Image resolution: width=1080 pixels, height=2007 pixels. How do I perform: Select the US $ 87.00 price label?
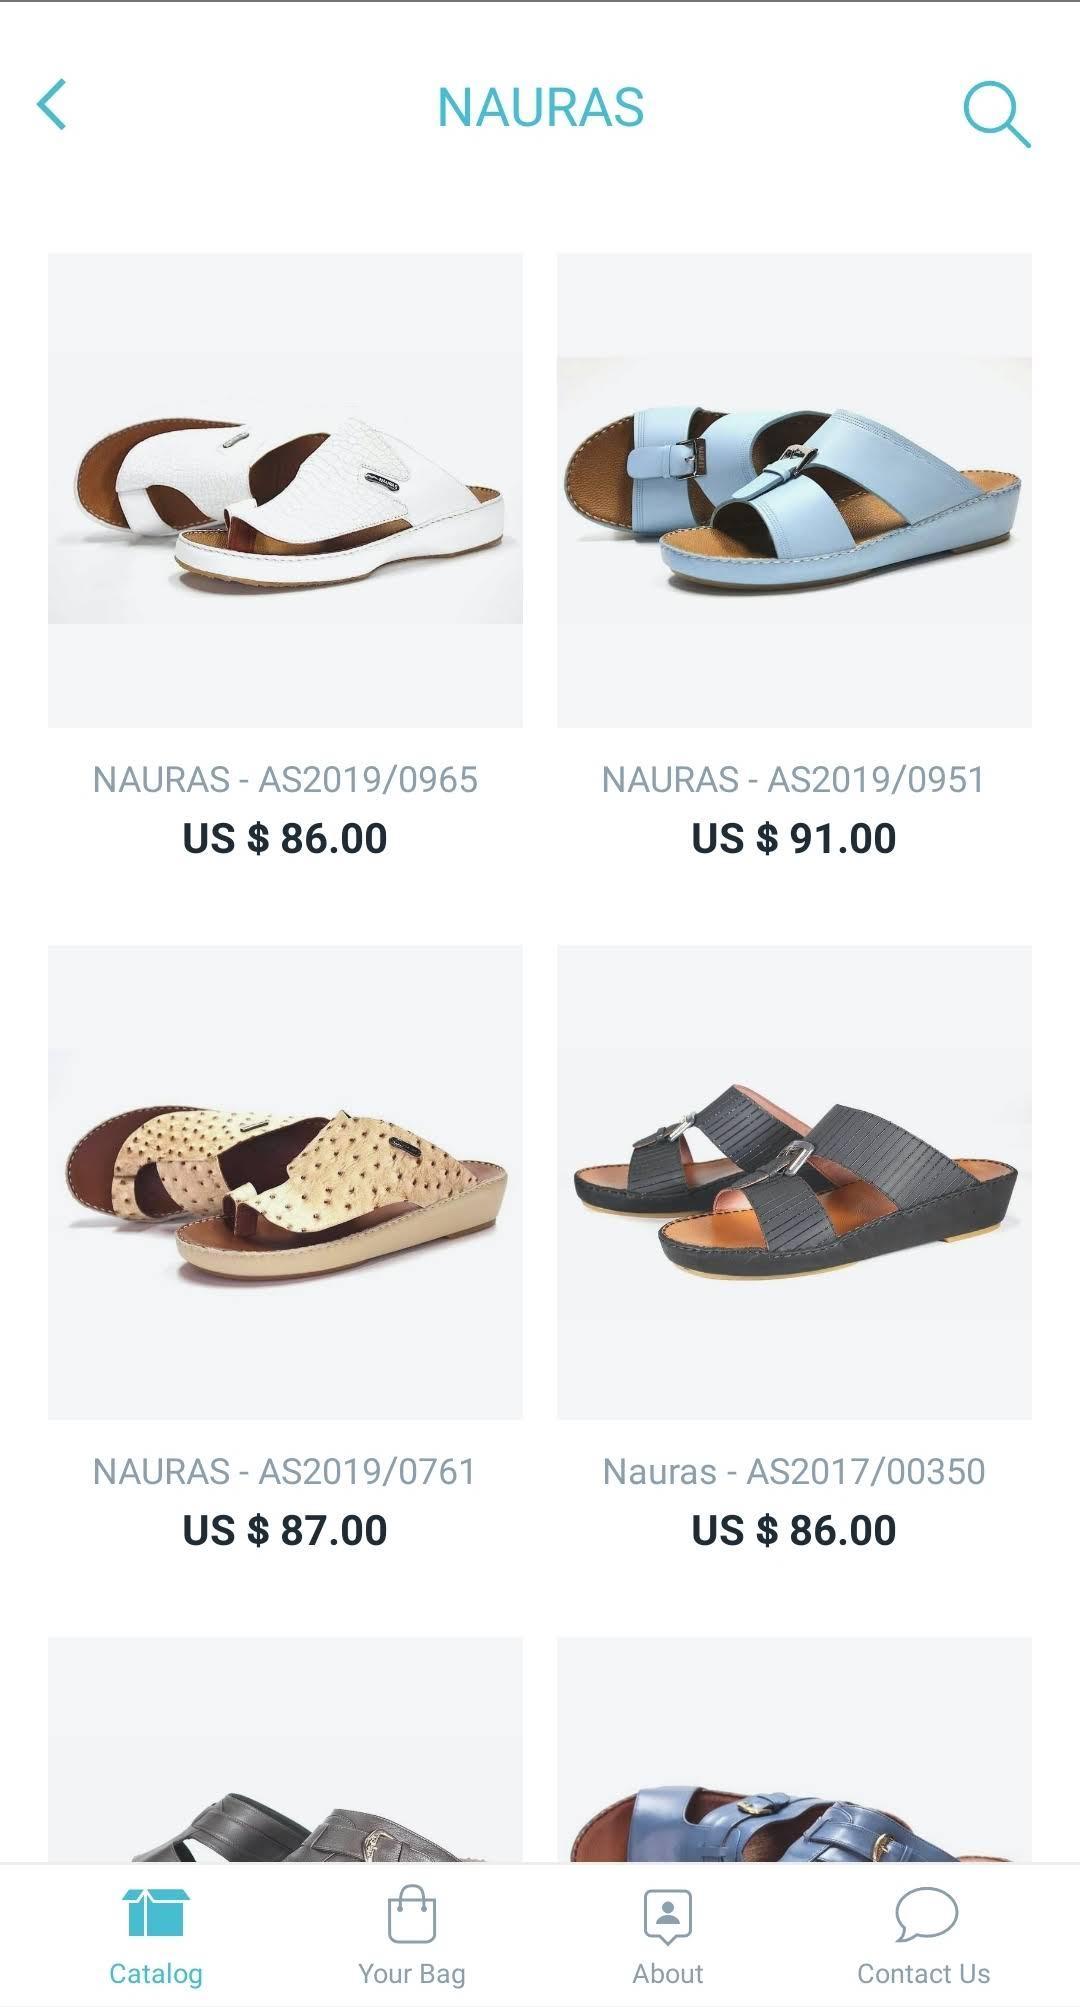(285, 1530)
